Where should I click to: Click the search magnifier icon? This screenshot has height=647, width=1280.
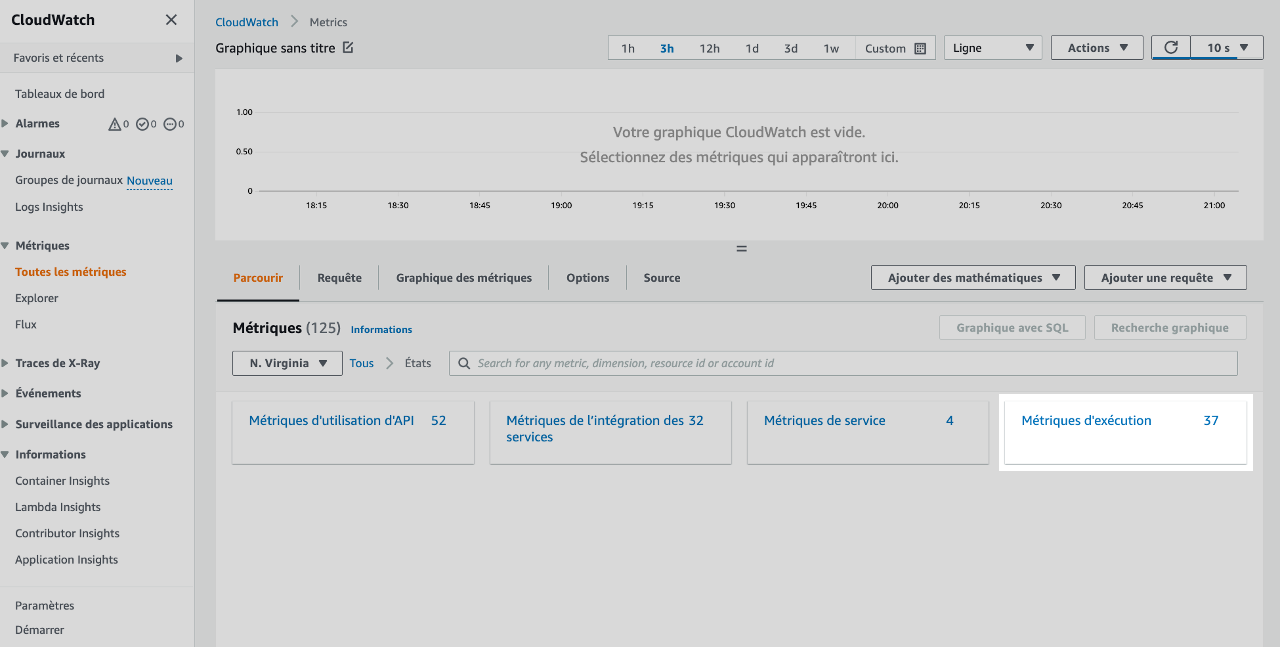[x=464, y=363]
